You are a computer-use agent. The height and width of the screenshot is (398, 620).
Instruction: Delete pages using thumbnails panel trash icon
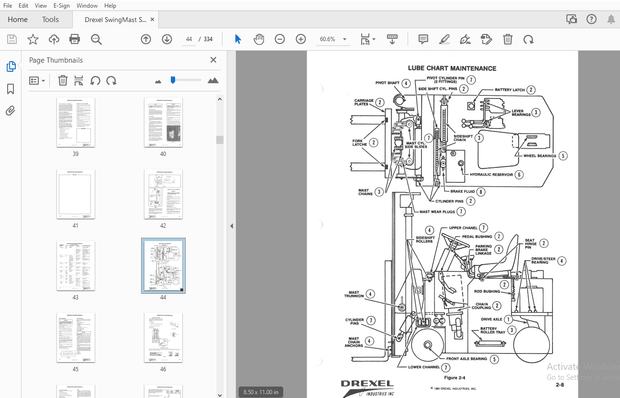point(62,81)
